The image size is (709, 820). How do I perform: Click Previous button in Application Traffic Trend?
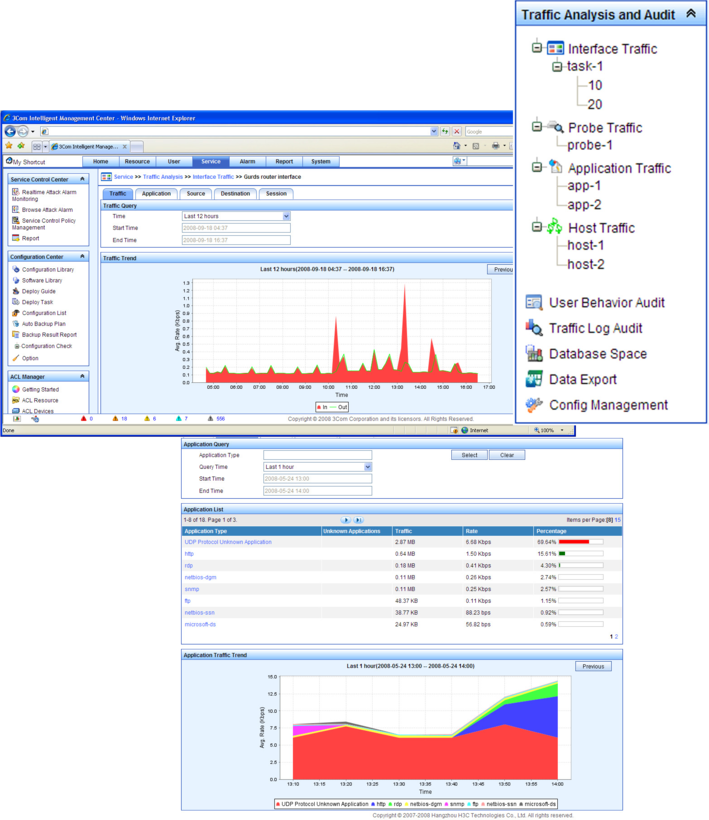[593, 666]
